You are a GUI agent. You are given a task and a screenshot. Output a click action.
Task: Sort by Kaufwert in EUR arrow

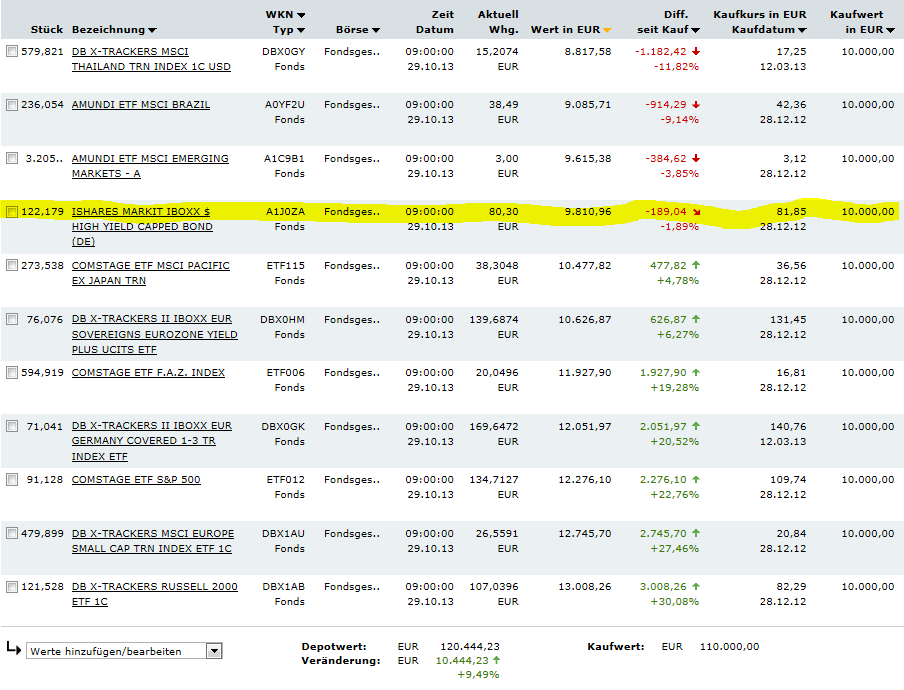coord(890,31)
